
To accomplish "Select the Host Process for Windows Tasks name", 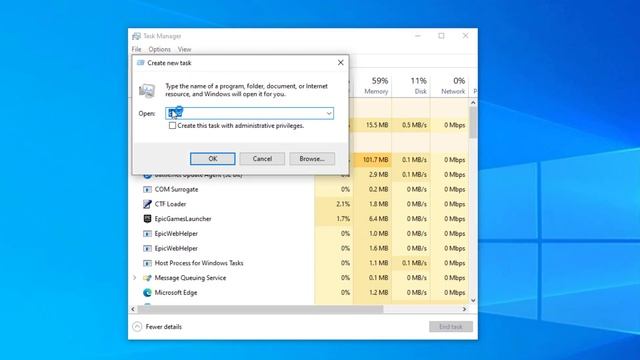I will tap(199, 263).
